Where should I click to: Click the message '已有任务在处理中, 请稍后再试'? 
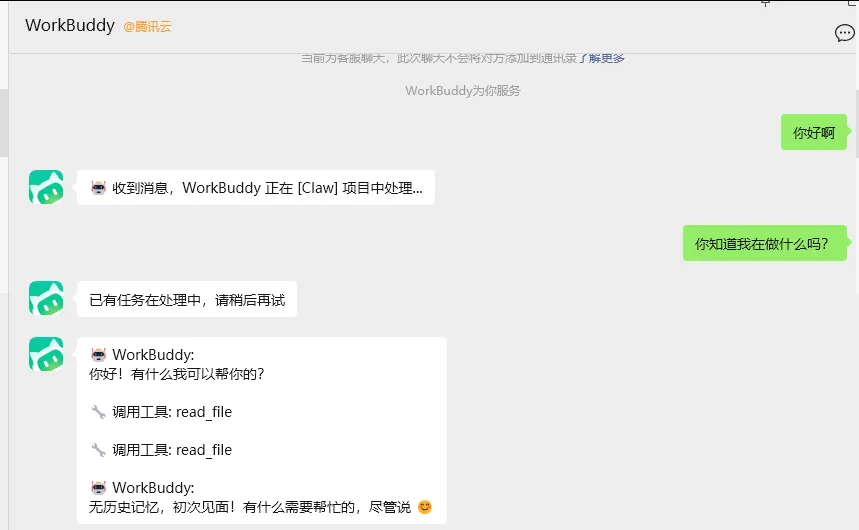pyautogui.click(x=187, y=299)
